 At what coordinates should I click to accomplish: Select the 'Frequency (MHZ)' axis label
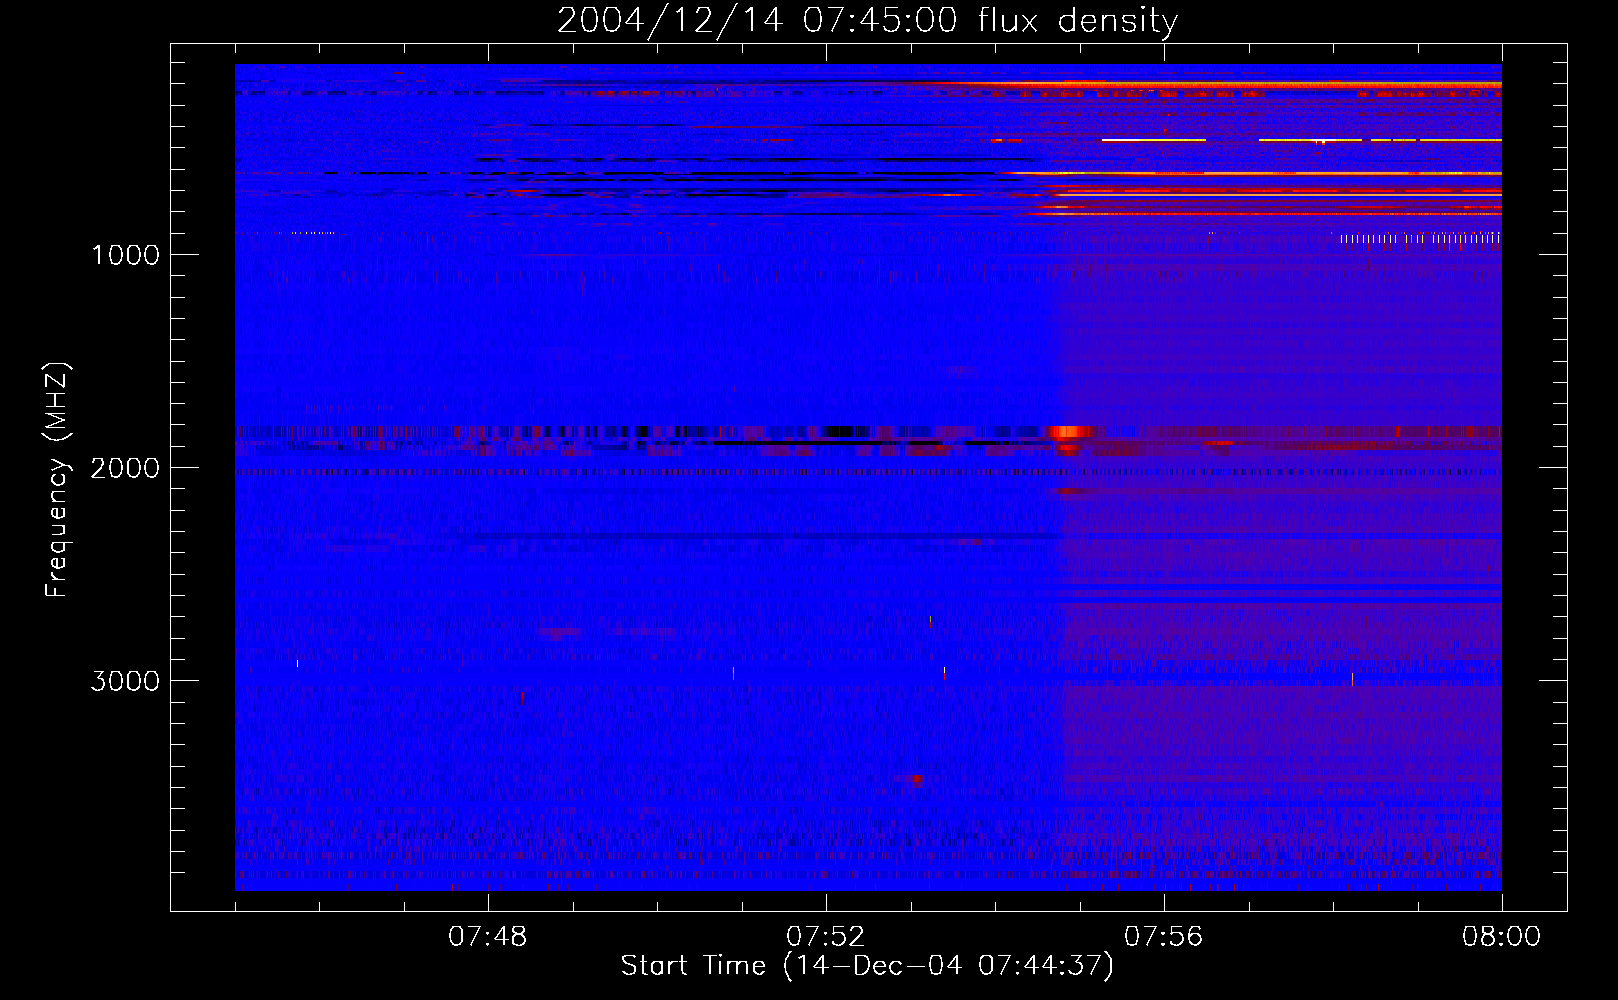tap(57, 480)
